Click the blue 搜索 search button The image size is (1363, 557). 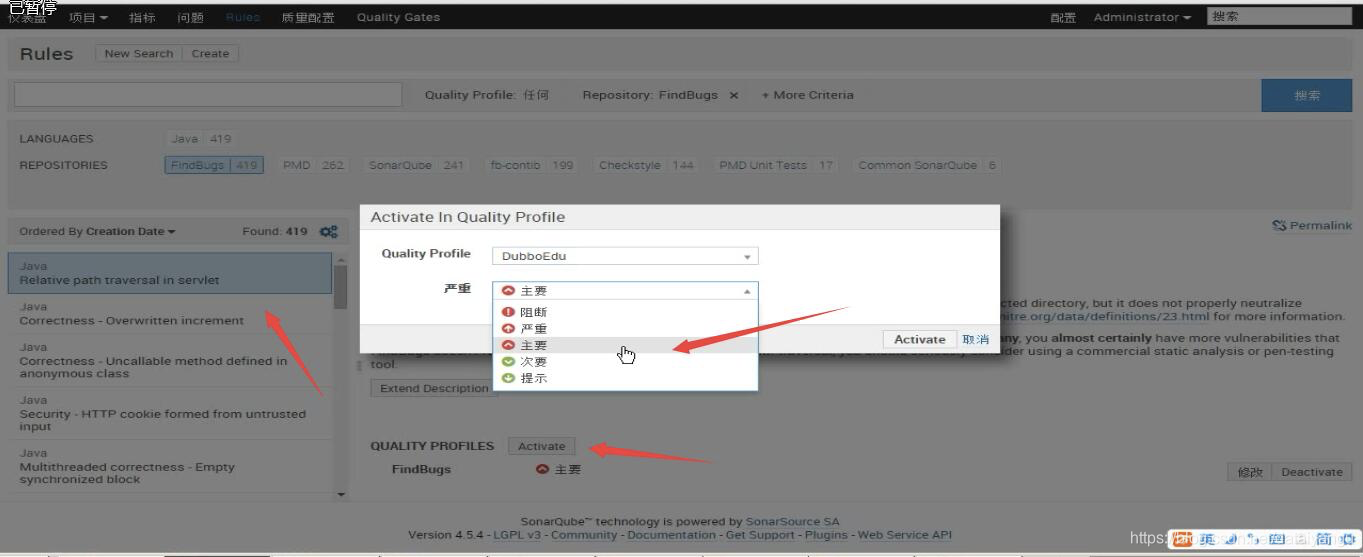pyautogui.click(x=1307, y=95)
